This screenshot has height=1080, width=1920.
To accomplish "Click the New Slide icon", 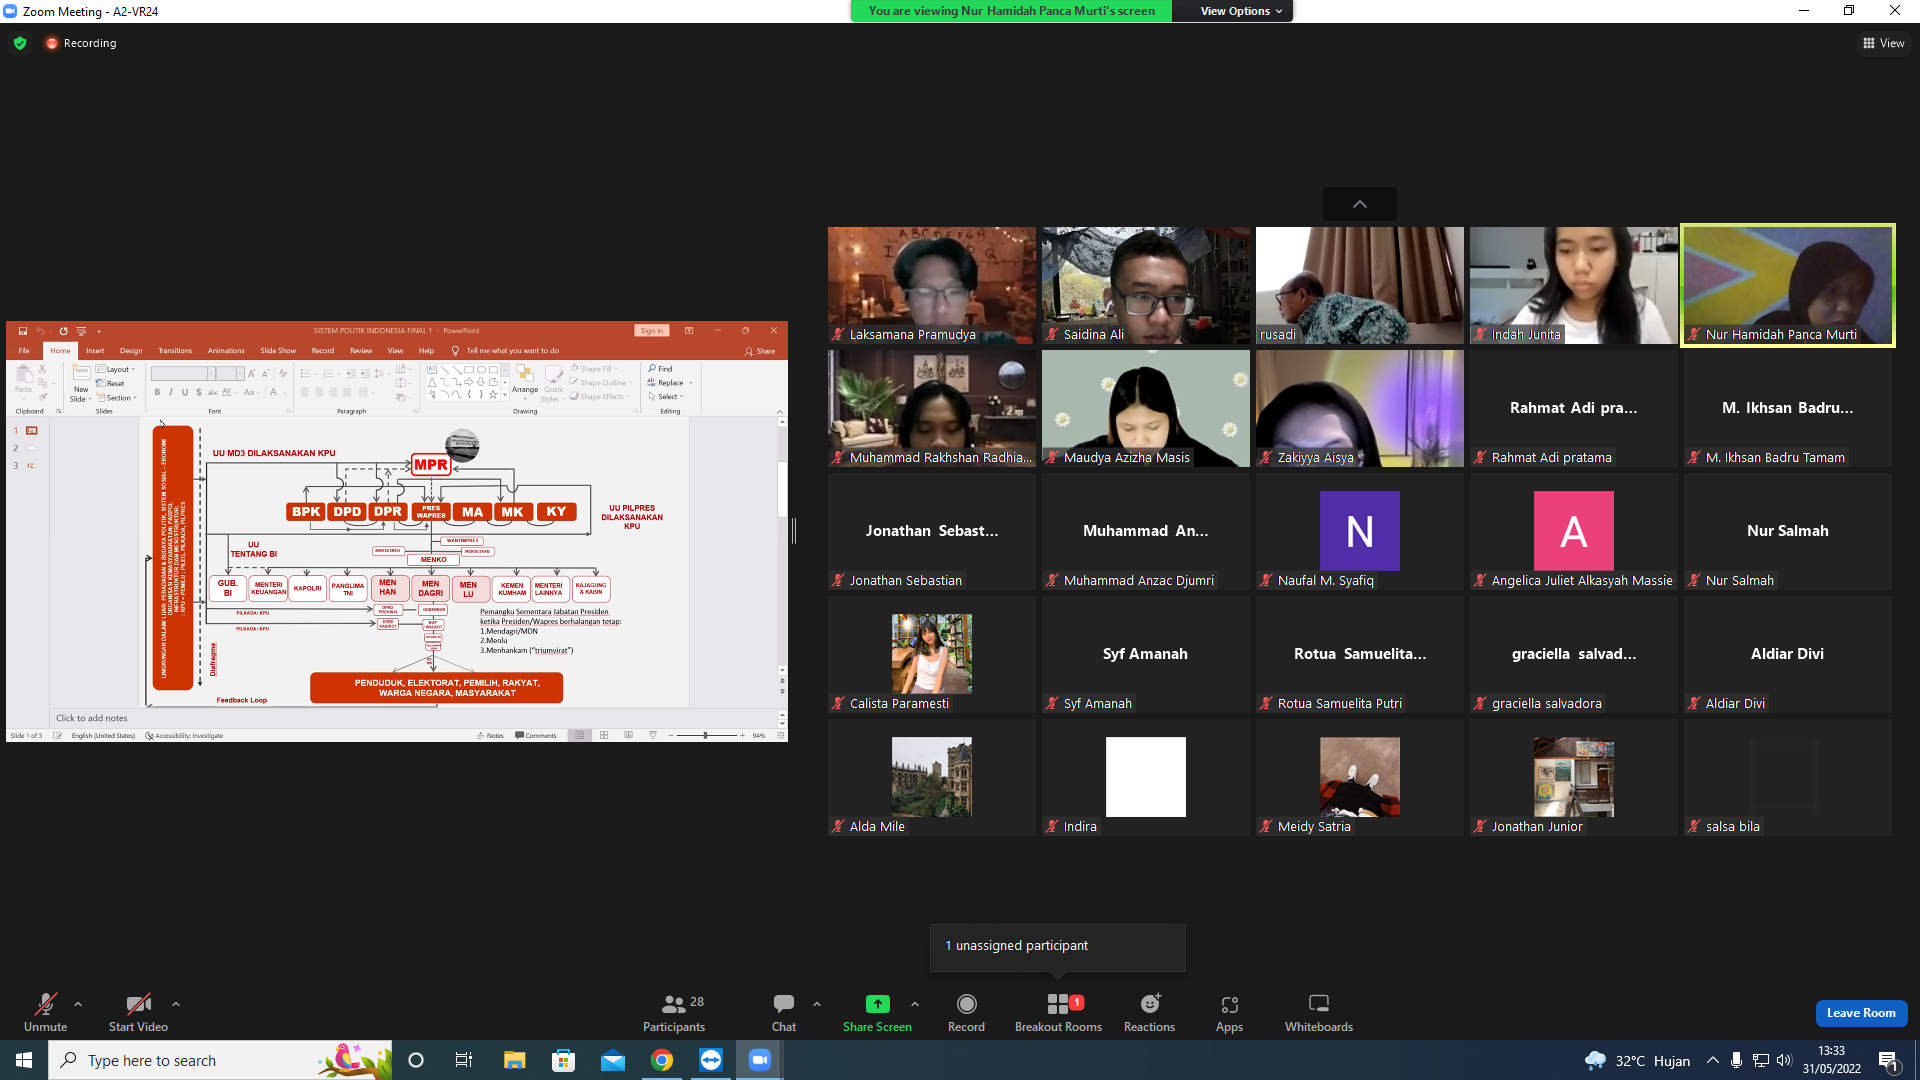I will (x=81, y=372).
